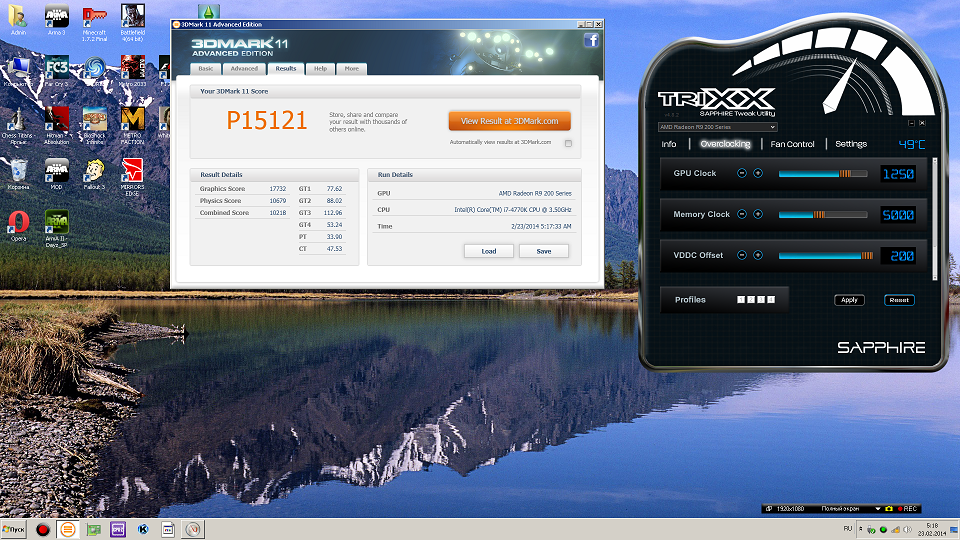The width and height of the screenshot is (960, 540).
Task: Click the orange 3DMark taskbar button
Action: pos(68,530)
